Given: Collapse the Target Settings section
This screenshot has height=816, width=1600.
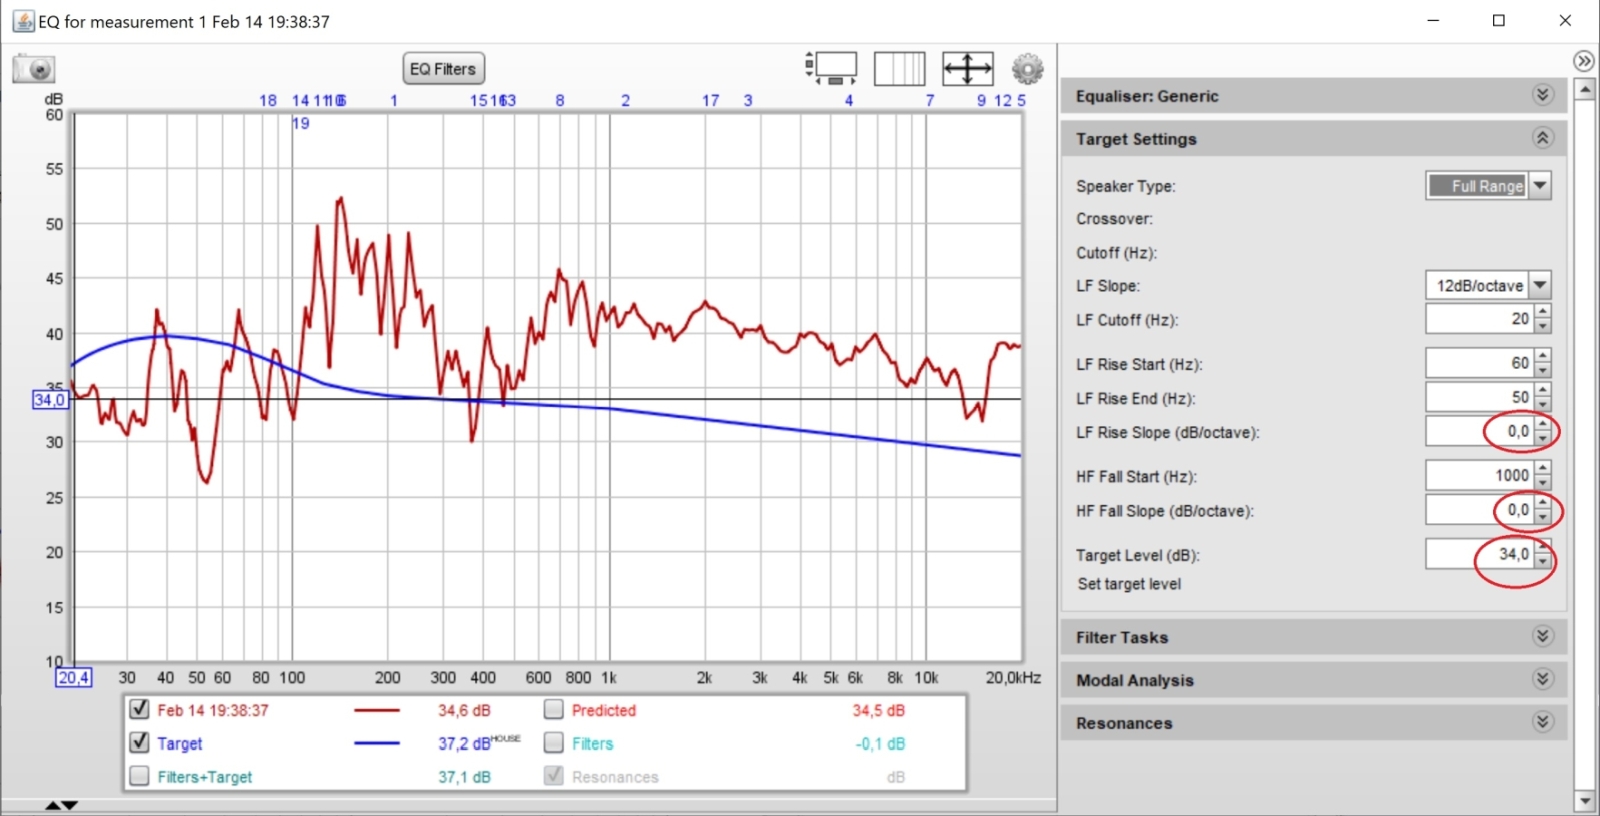Looking at the screenshot, I should click(x=1542, y=138).
